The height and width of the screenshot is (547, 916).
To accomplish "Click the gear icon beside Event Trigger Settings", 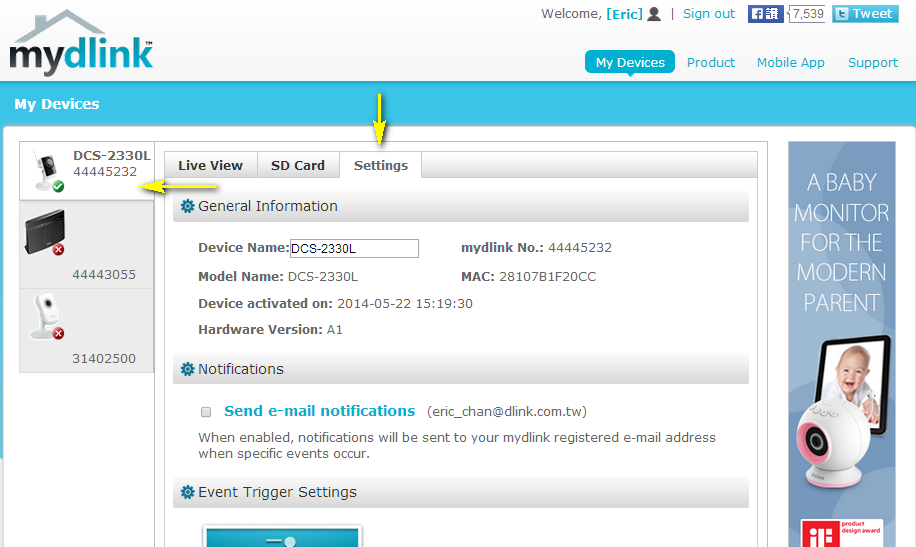I will pyautogui.click(x=187, y=493).
